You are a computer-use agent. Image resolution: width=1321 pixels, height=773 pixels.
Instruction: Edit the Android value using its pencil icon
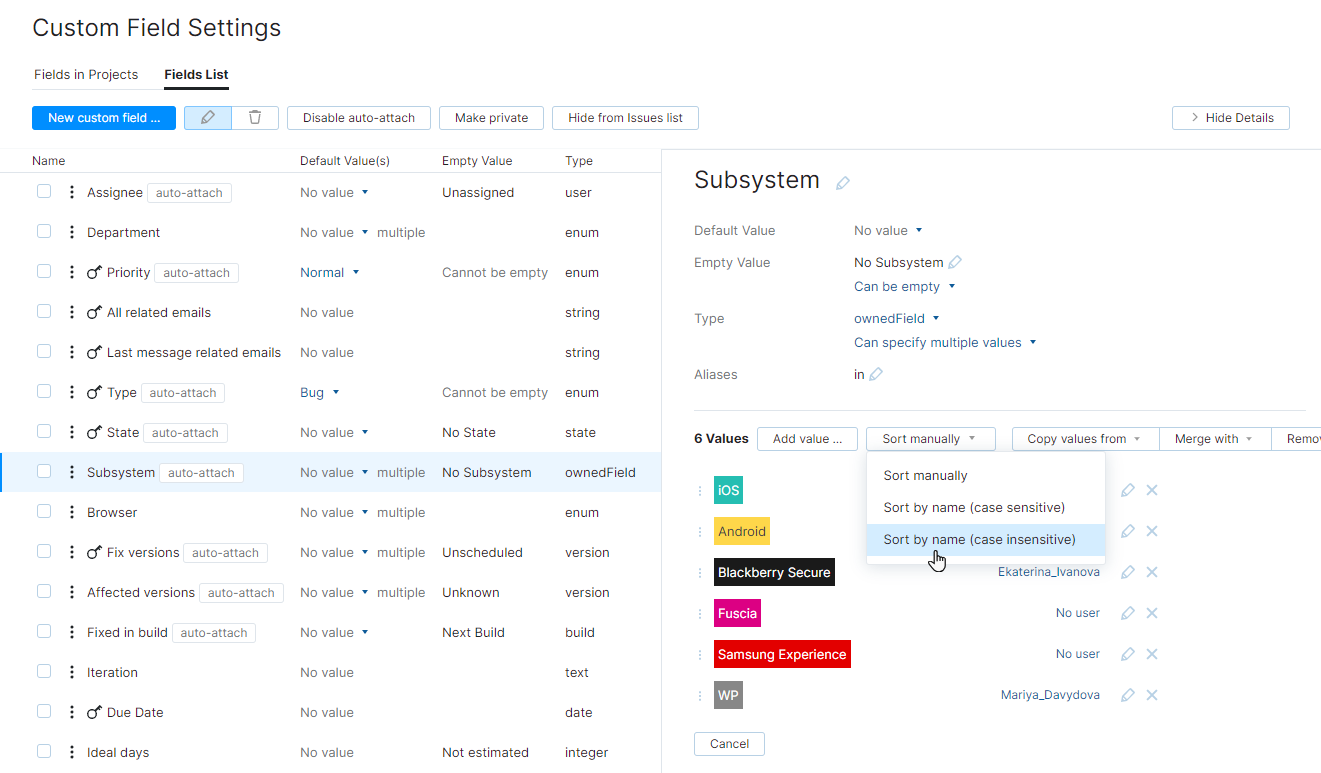1128,530
